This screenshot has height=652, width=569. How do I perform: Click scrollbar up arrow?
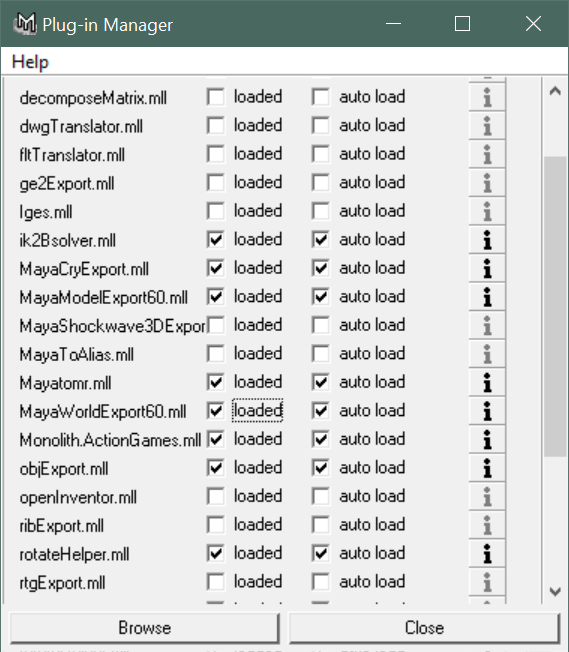[x=555, y=91]
